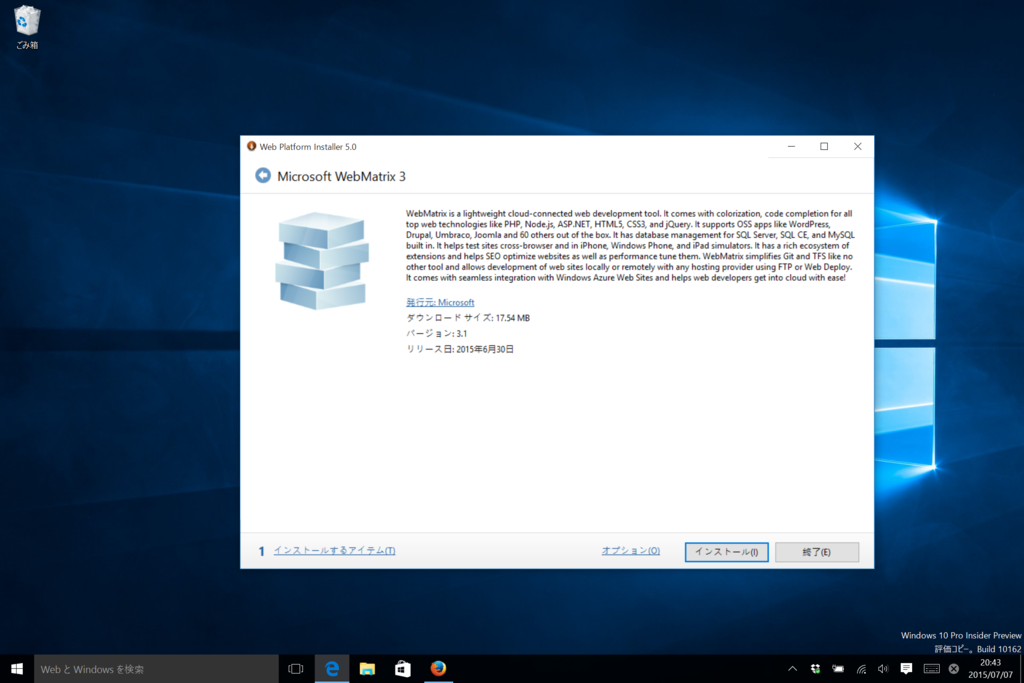
Task: Click the Microsoft WebMatrix 3 heading
Action: [341, 176]
